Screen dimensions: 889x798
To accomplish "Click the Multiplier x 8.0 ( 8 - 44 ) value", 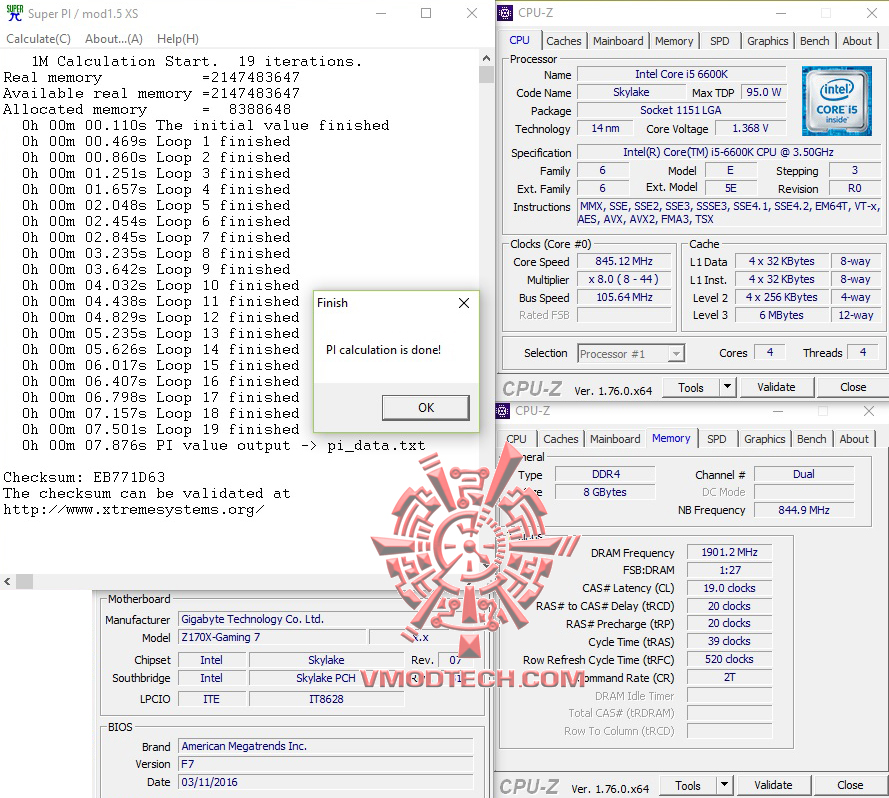I will tap(624, 280).
